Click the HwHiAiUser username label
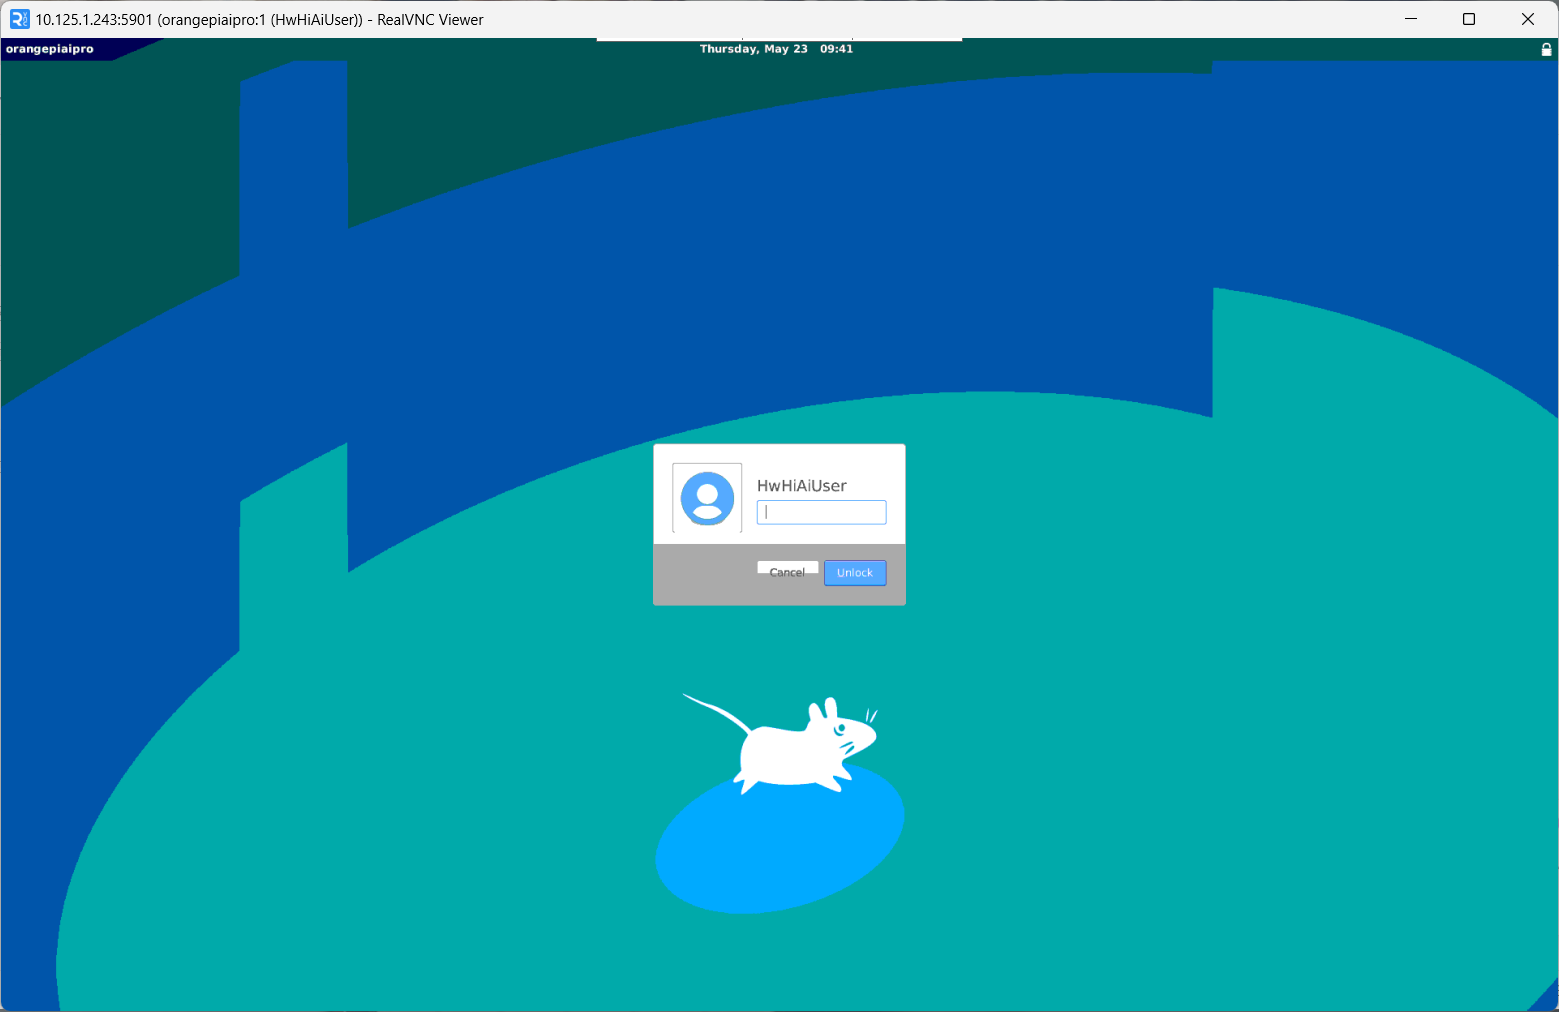Viewport: 1559px width, 1012px height. [x=802, y=486]
